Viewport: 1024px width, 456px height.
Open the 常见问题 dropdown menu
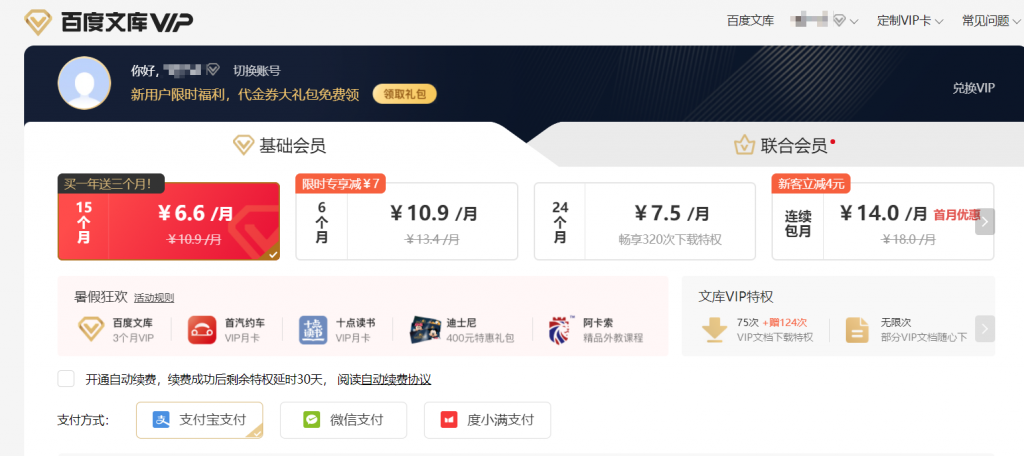click(x=991, y=21)
